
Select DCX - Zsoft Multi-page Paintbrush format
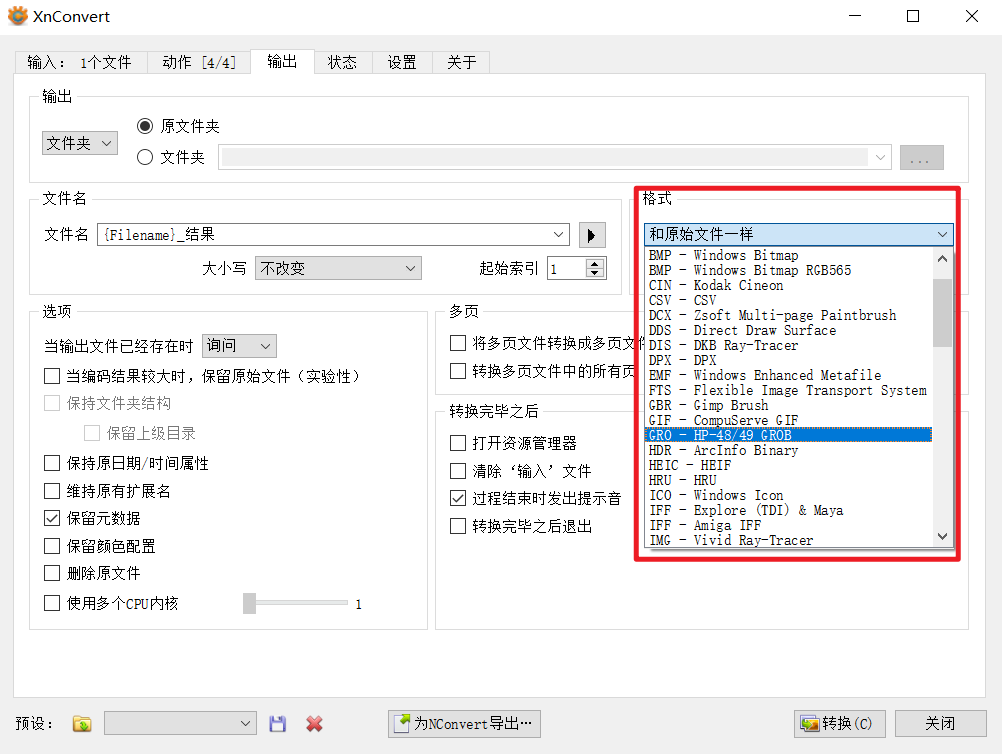789,316
